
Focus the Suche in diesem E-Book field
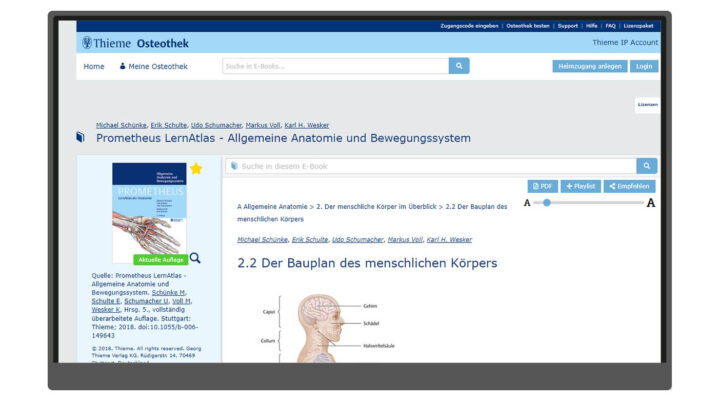click(431, 166)
